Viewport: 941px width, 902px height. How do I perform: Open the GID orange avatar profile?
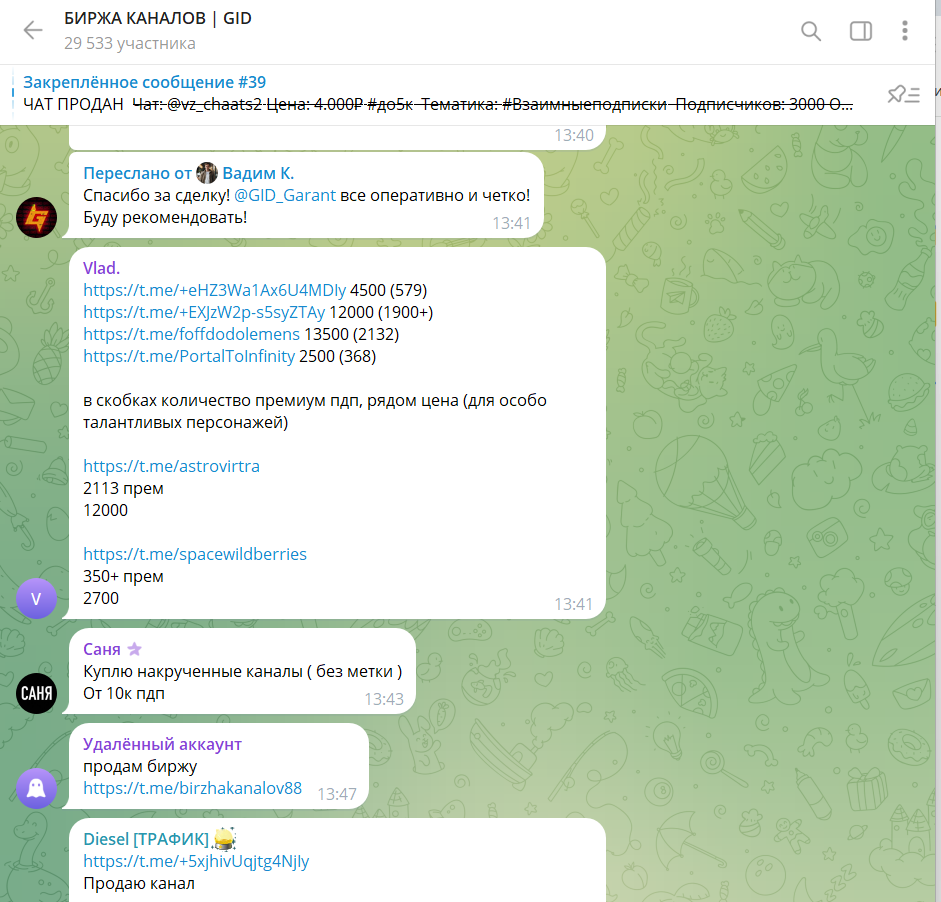tap(37, 217)
